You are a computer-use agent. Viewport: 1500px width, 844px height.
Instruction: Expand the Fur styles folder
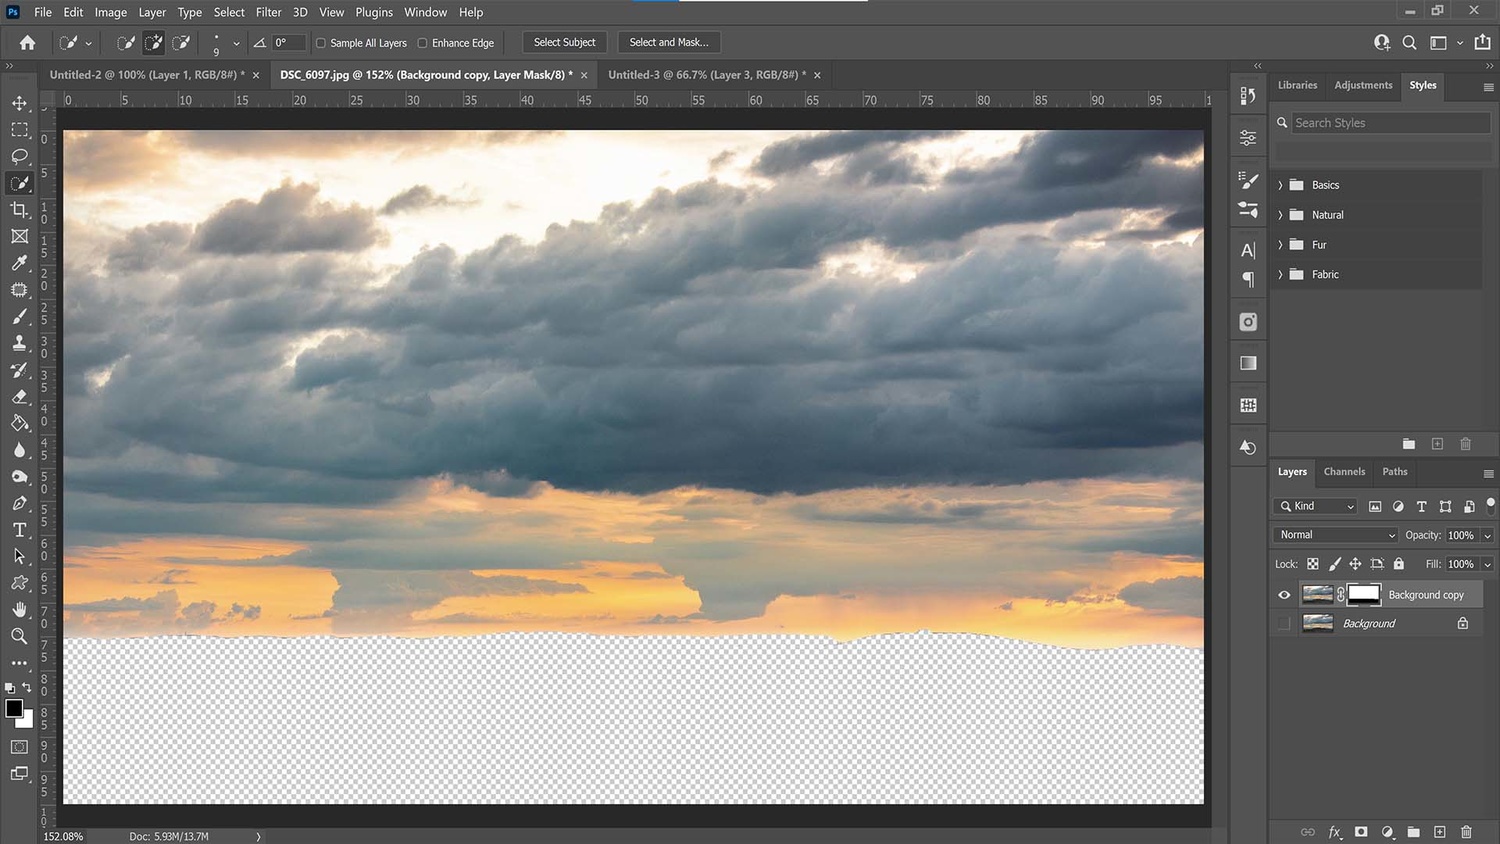[1280, 245]
